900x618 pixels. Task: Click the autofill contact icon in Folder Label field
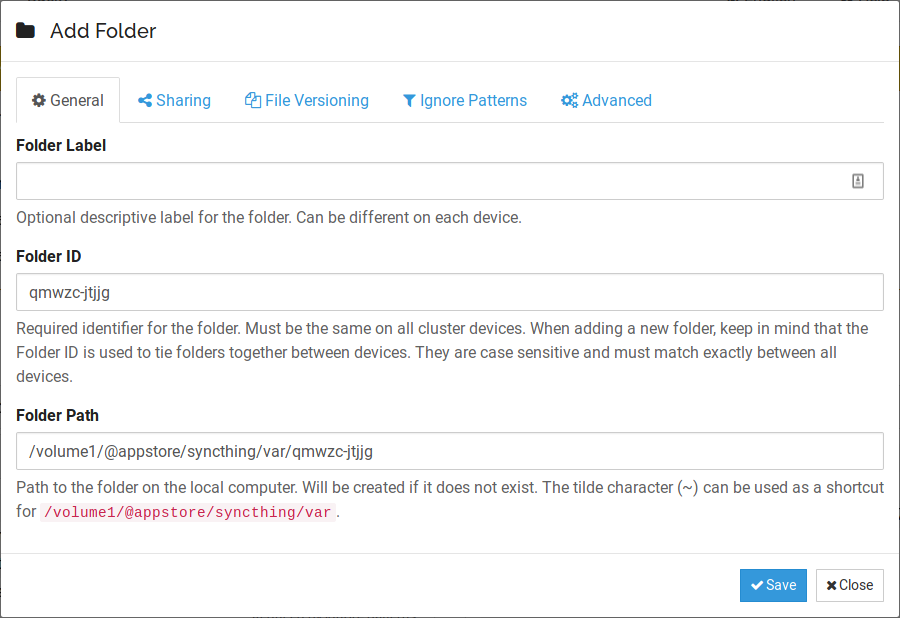coord(858,181)
